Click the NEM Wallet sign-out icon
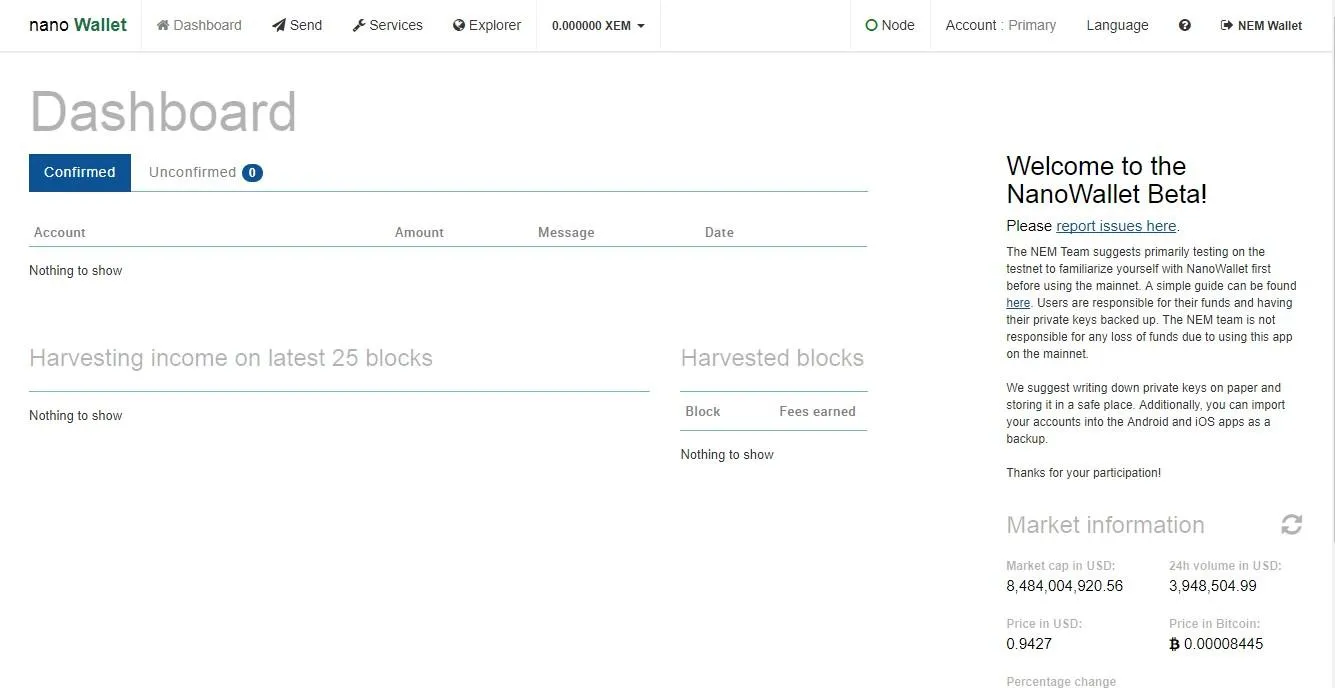 coord(1226,25)
